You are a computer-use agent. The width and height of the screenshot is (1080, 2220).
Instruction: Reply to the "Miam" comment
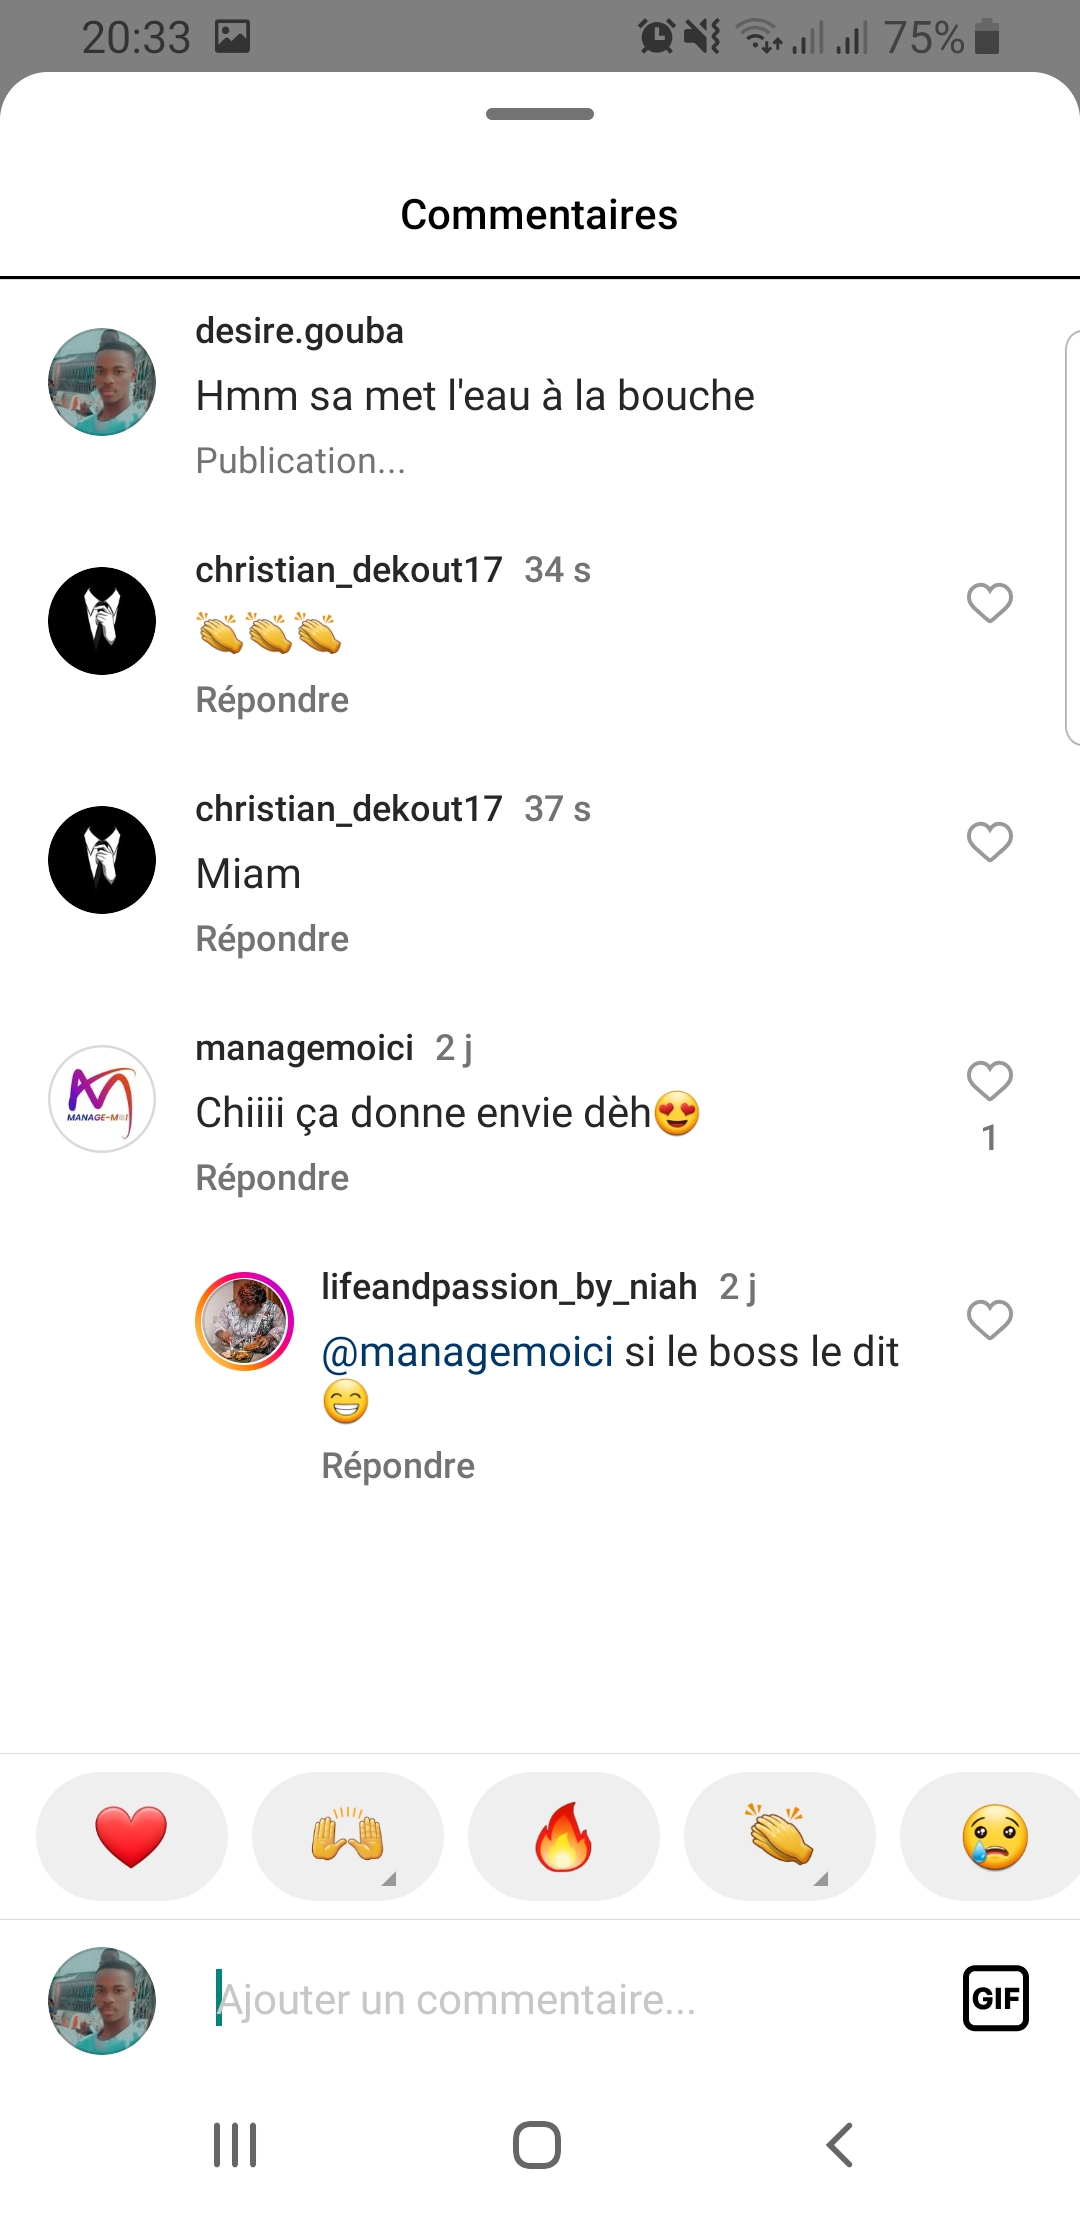[x=272, y=939]
